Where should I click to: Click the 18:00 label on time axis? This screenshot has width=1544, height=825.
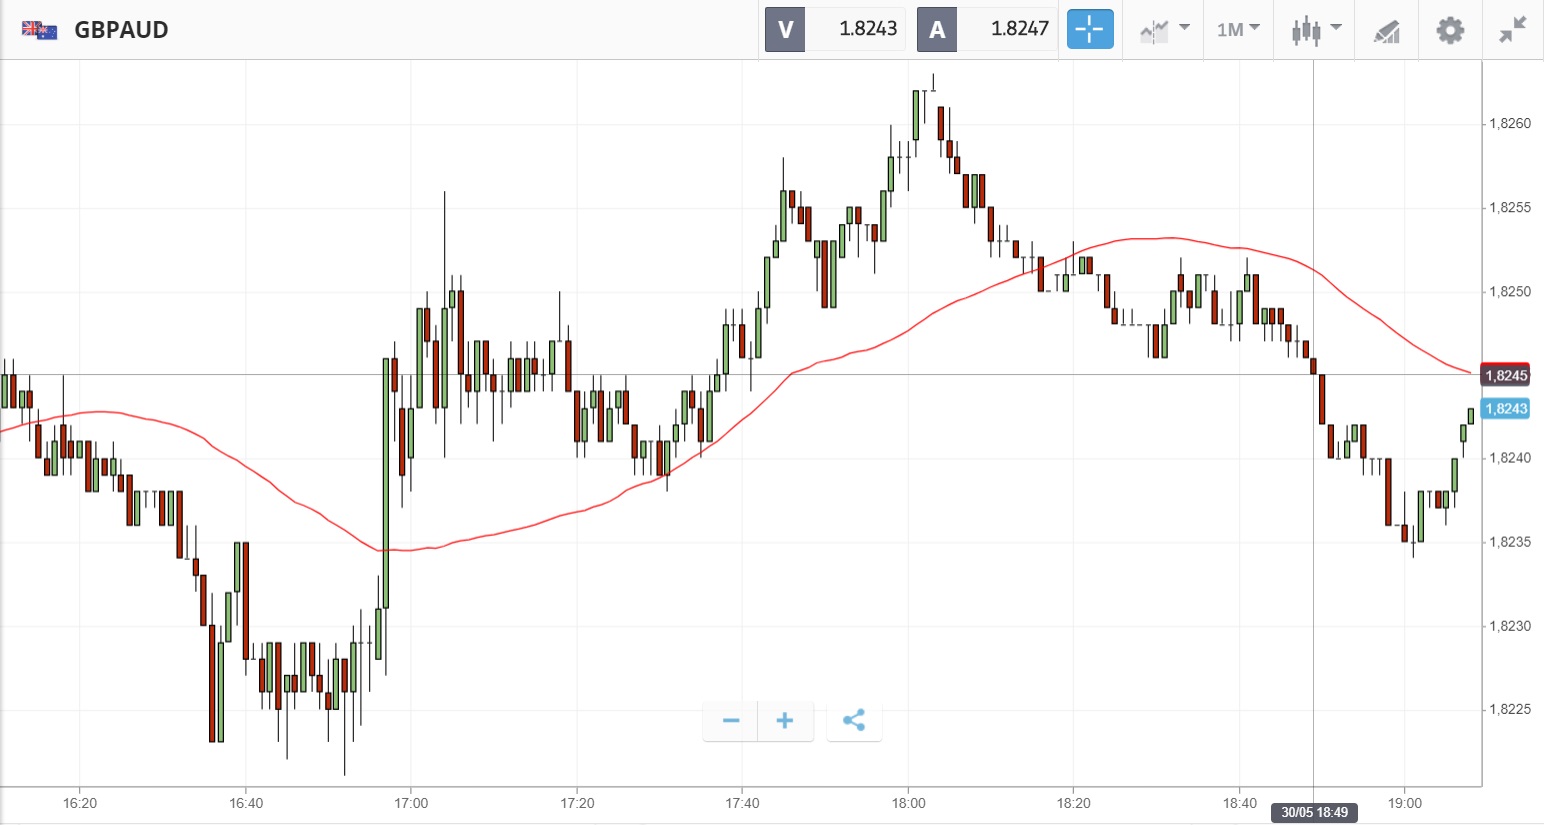[908, 803]
